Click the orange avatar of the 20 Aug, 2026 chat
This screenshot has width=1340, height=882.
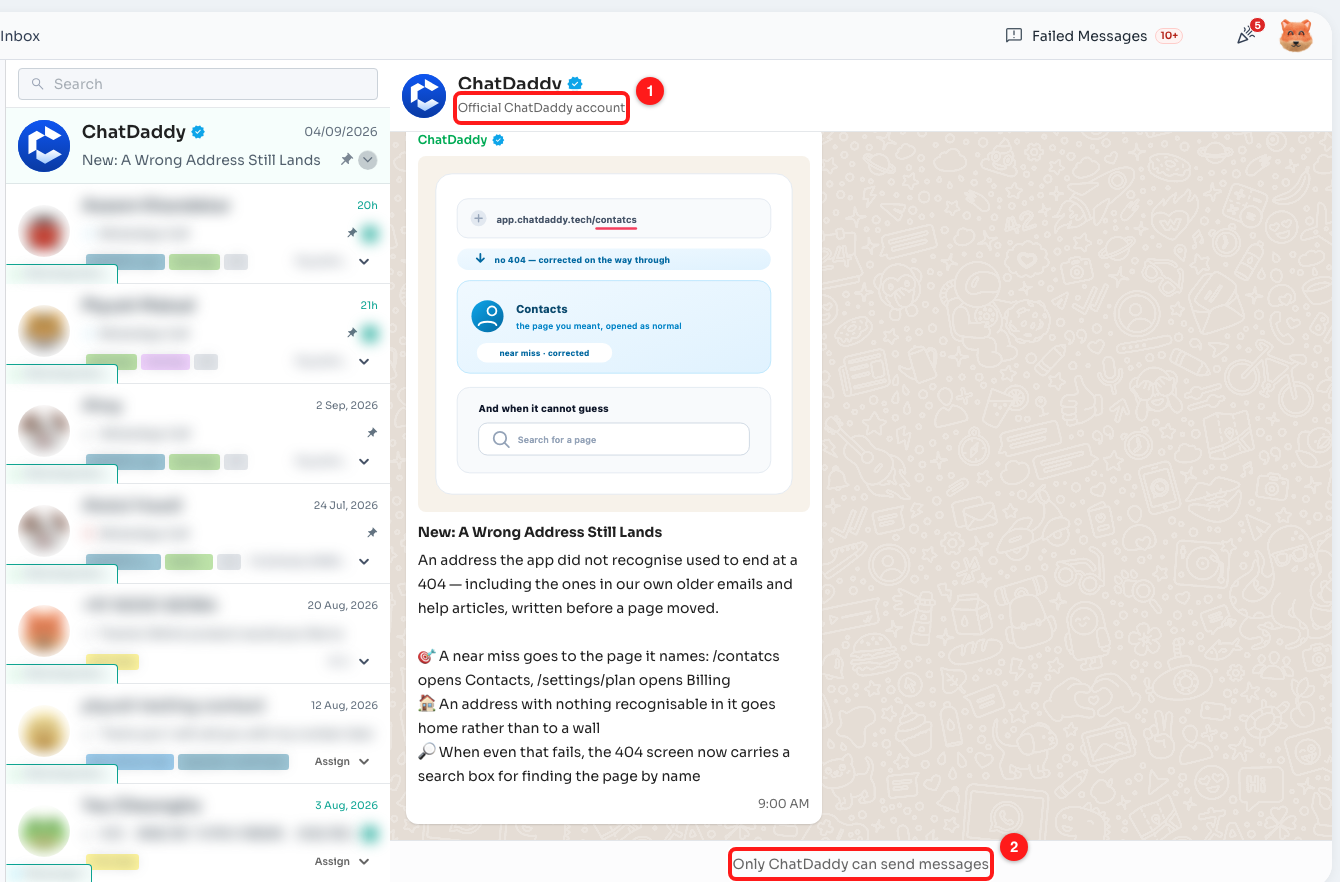click(44, 632)
